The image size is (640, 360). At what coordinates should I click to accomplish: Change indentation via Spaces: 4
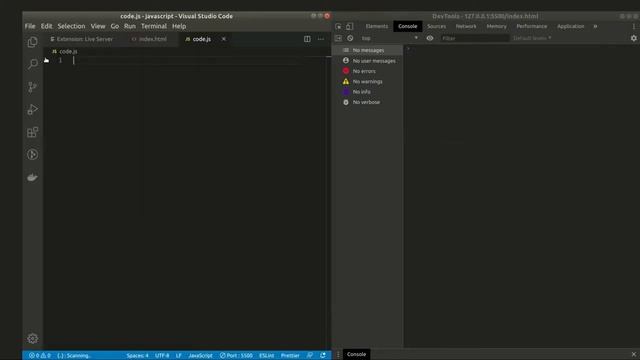point(138,356)
